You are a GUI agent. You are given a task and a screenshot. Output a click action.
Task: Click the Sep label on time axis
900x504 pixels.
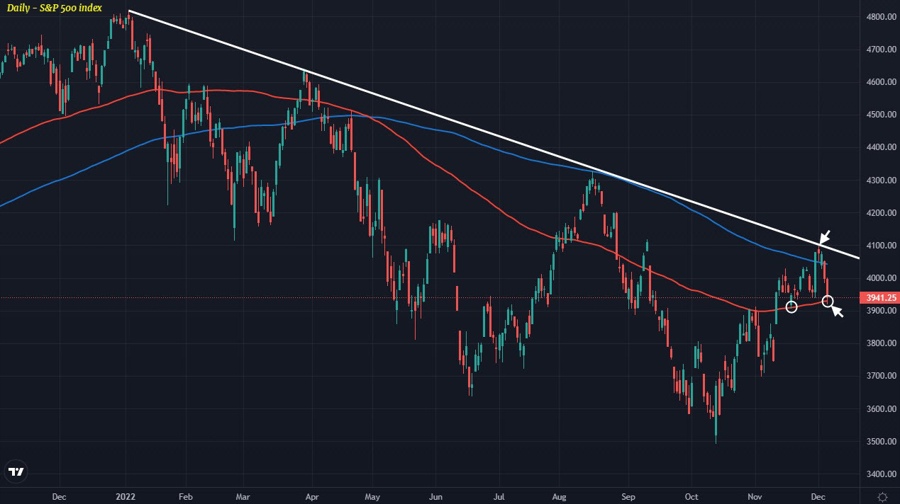[x=629, y=497]
